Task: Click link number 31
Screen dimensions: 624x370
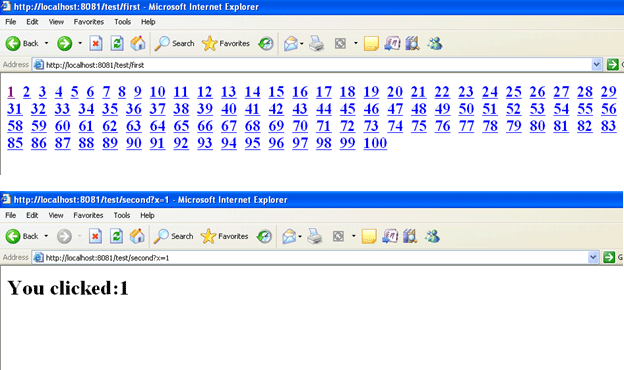Action: click(x=15, y=109)
